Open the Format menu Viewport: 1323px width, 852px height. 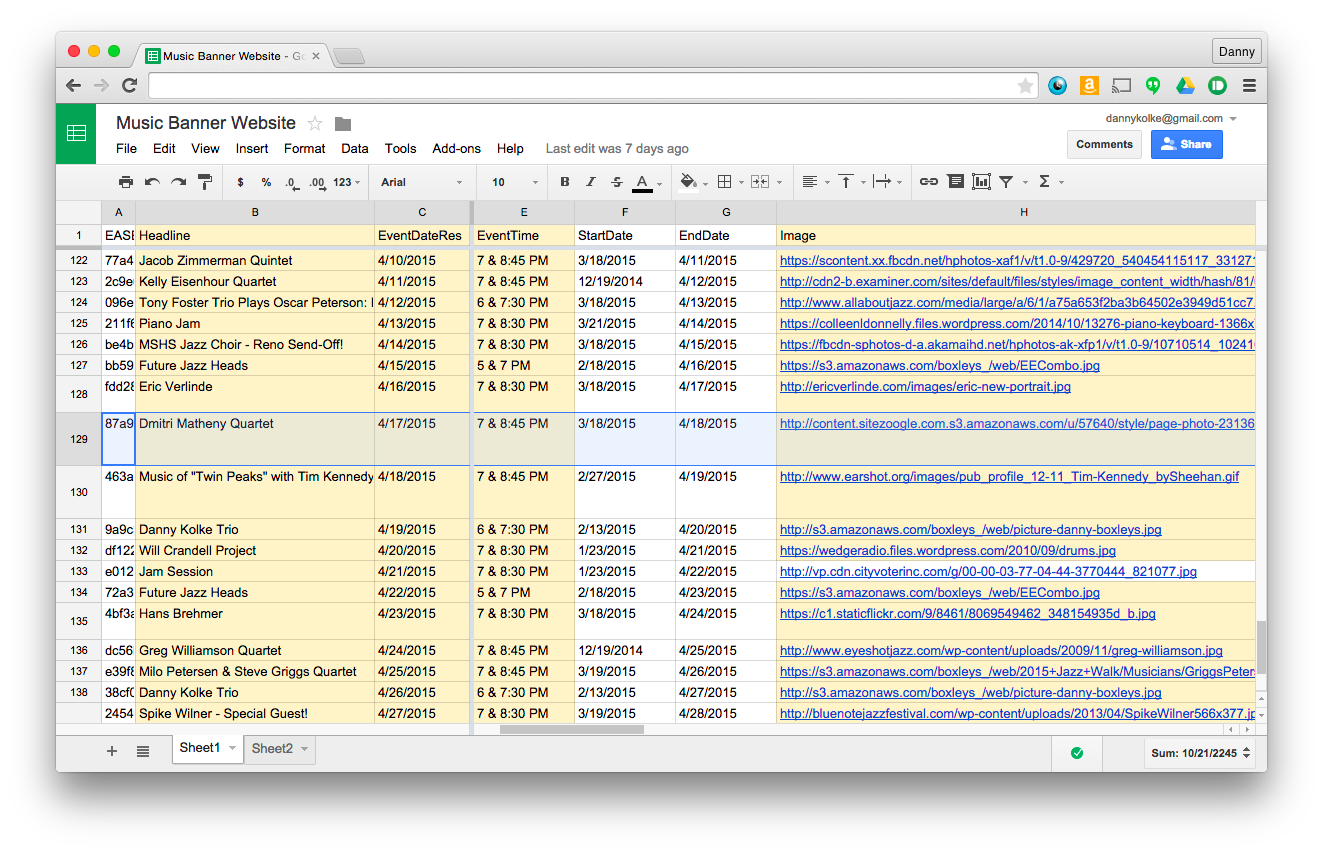304,148
